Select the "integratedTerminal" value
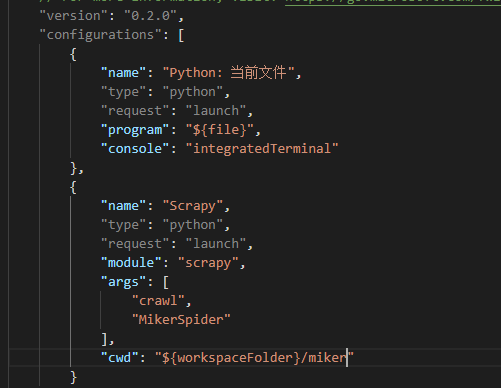The image size is (501, 388). click(262, 149)
